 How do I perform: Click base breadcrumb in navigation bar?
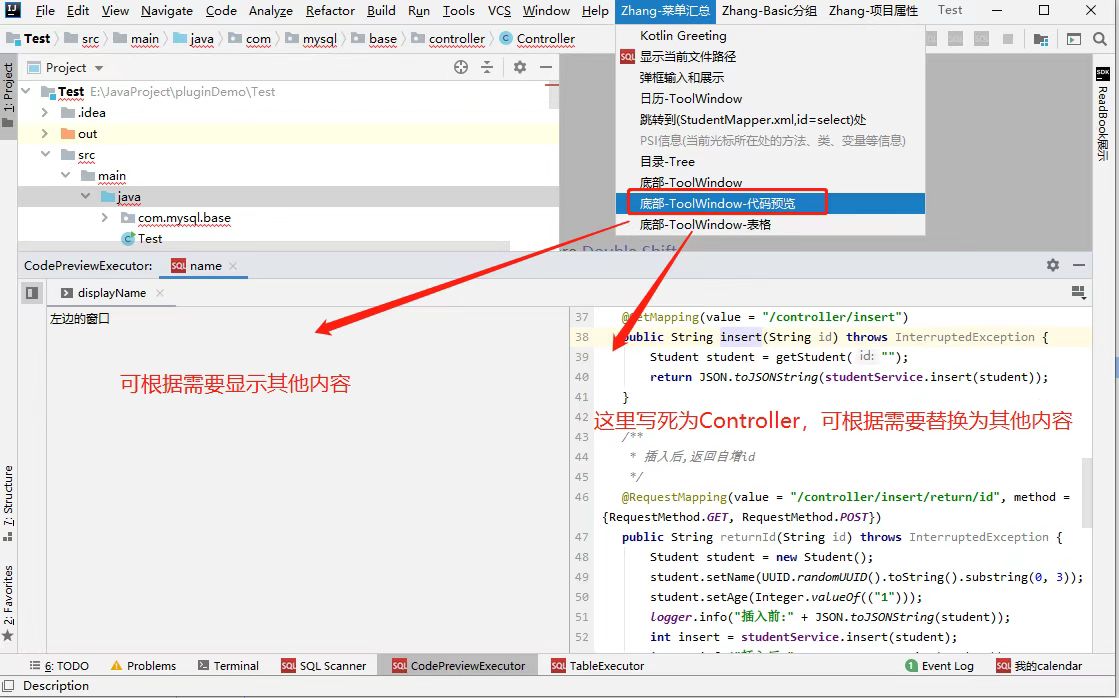pos(374,39)
